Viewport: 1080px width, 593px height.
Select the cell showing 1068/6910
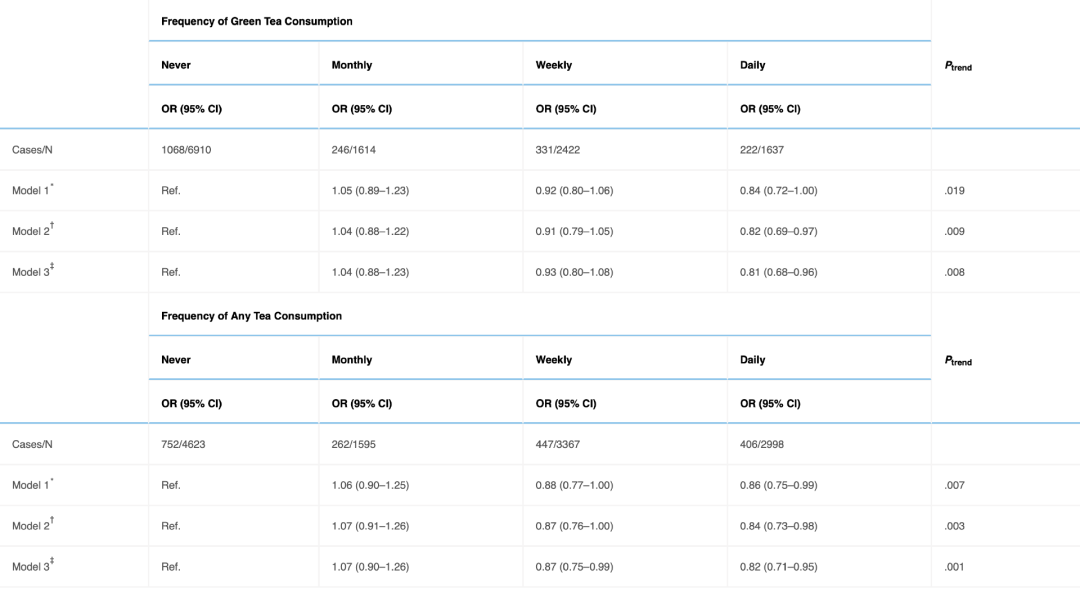(x=186, y=150)
